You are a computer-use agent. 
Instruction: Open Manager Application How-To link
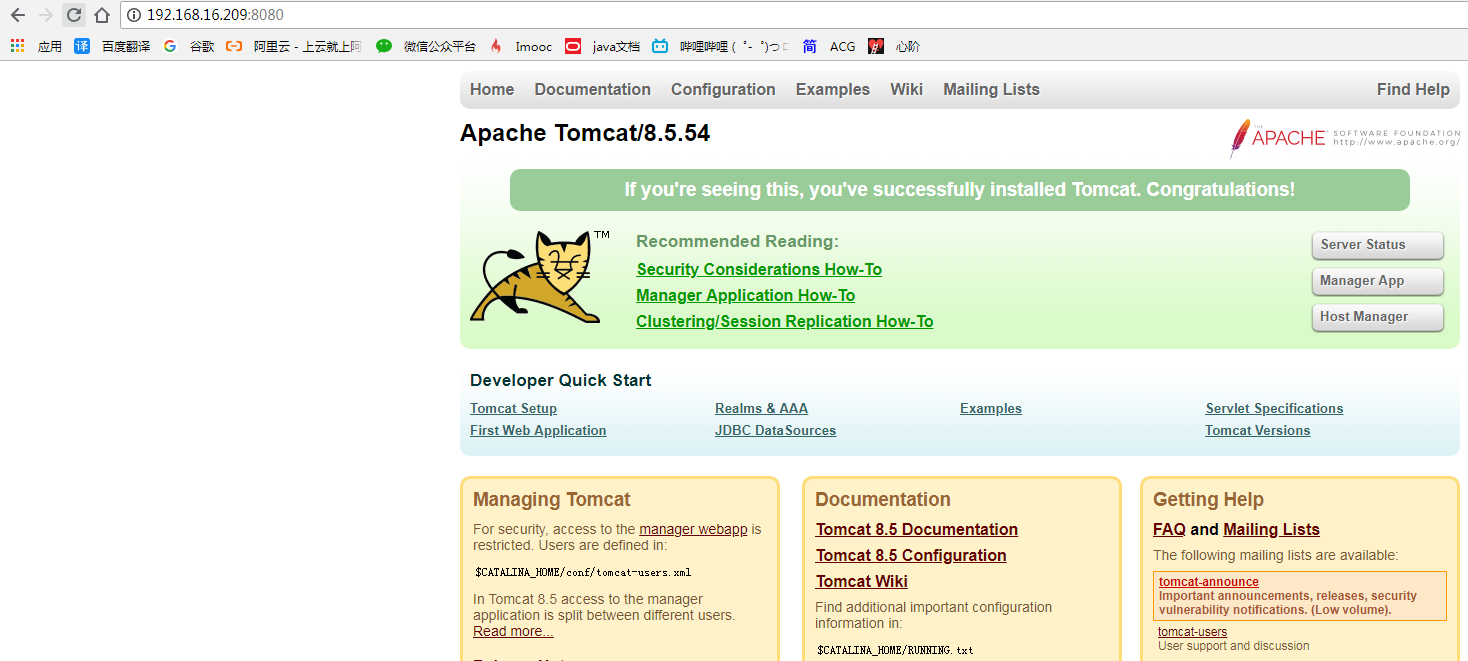pos(746,295)
